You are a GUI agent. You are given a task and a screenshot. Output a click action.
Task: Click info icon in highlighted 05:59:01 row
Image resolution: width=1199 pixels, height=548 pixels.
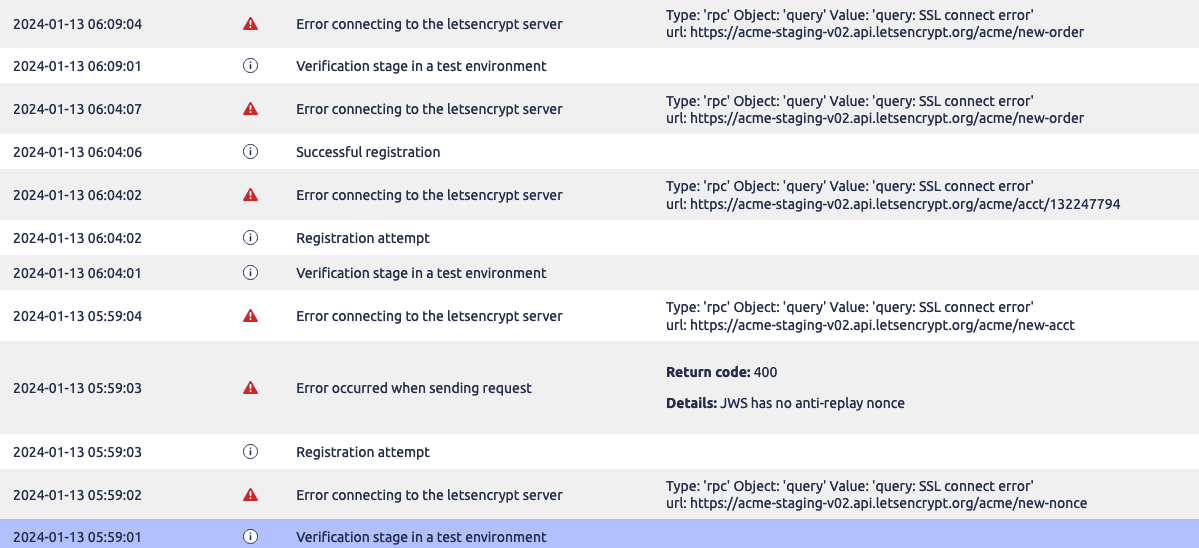[x=250, y=537]
